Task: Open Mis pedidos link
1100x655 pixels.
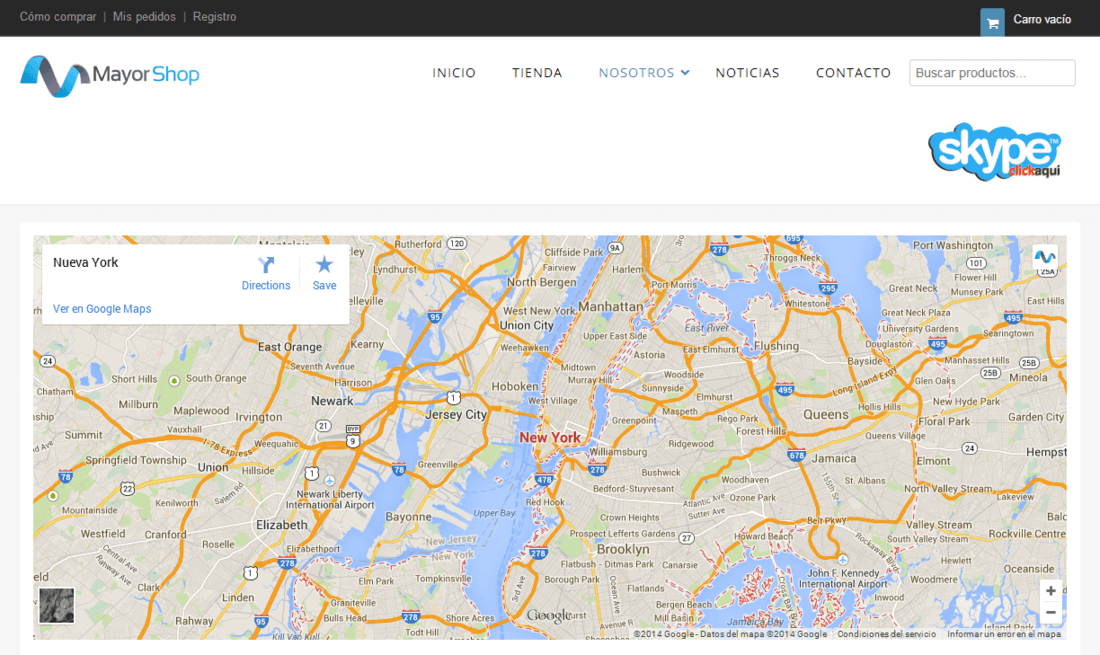Action: pos(144,17)
